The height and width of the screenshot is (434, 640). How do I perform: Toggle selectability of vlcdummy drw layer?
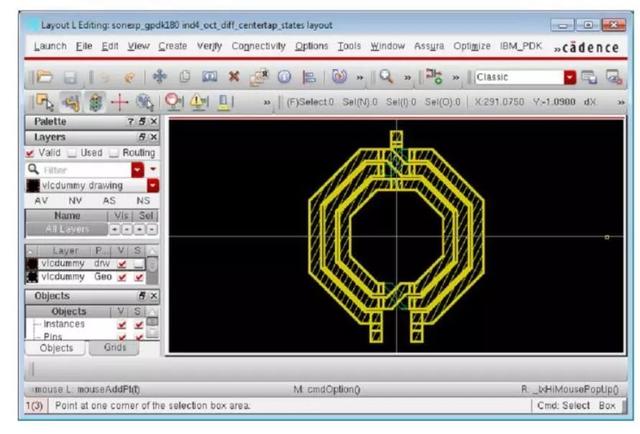[x=139, y=264]
